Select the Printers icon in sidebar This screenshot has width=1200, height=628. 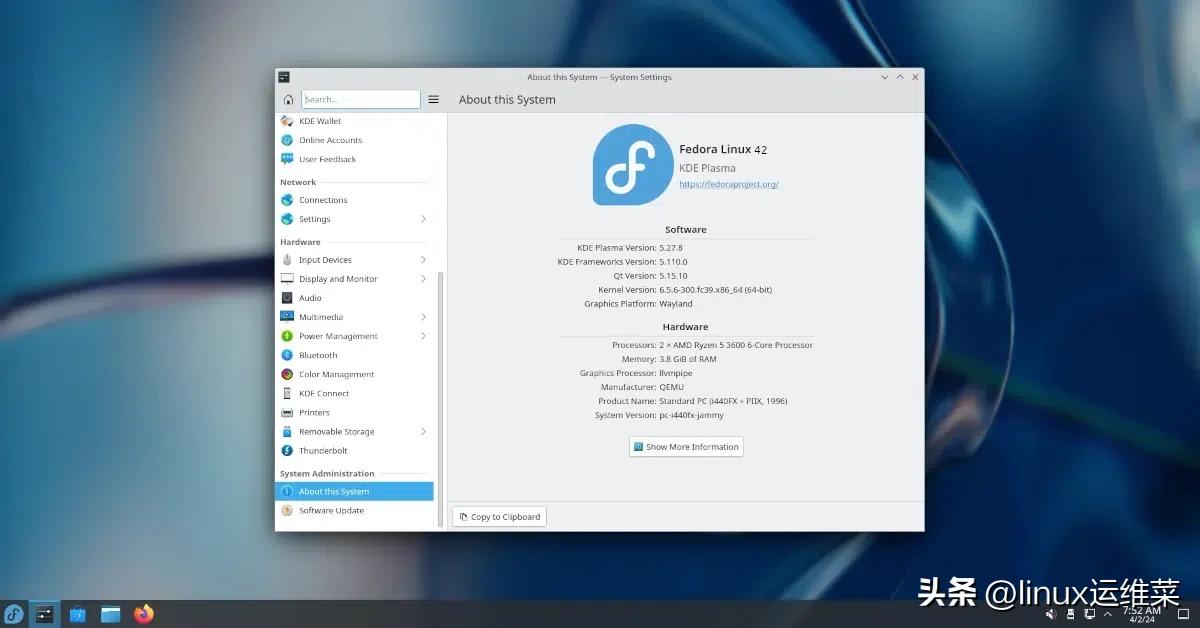(287, 413)
